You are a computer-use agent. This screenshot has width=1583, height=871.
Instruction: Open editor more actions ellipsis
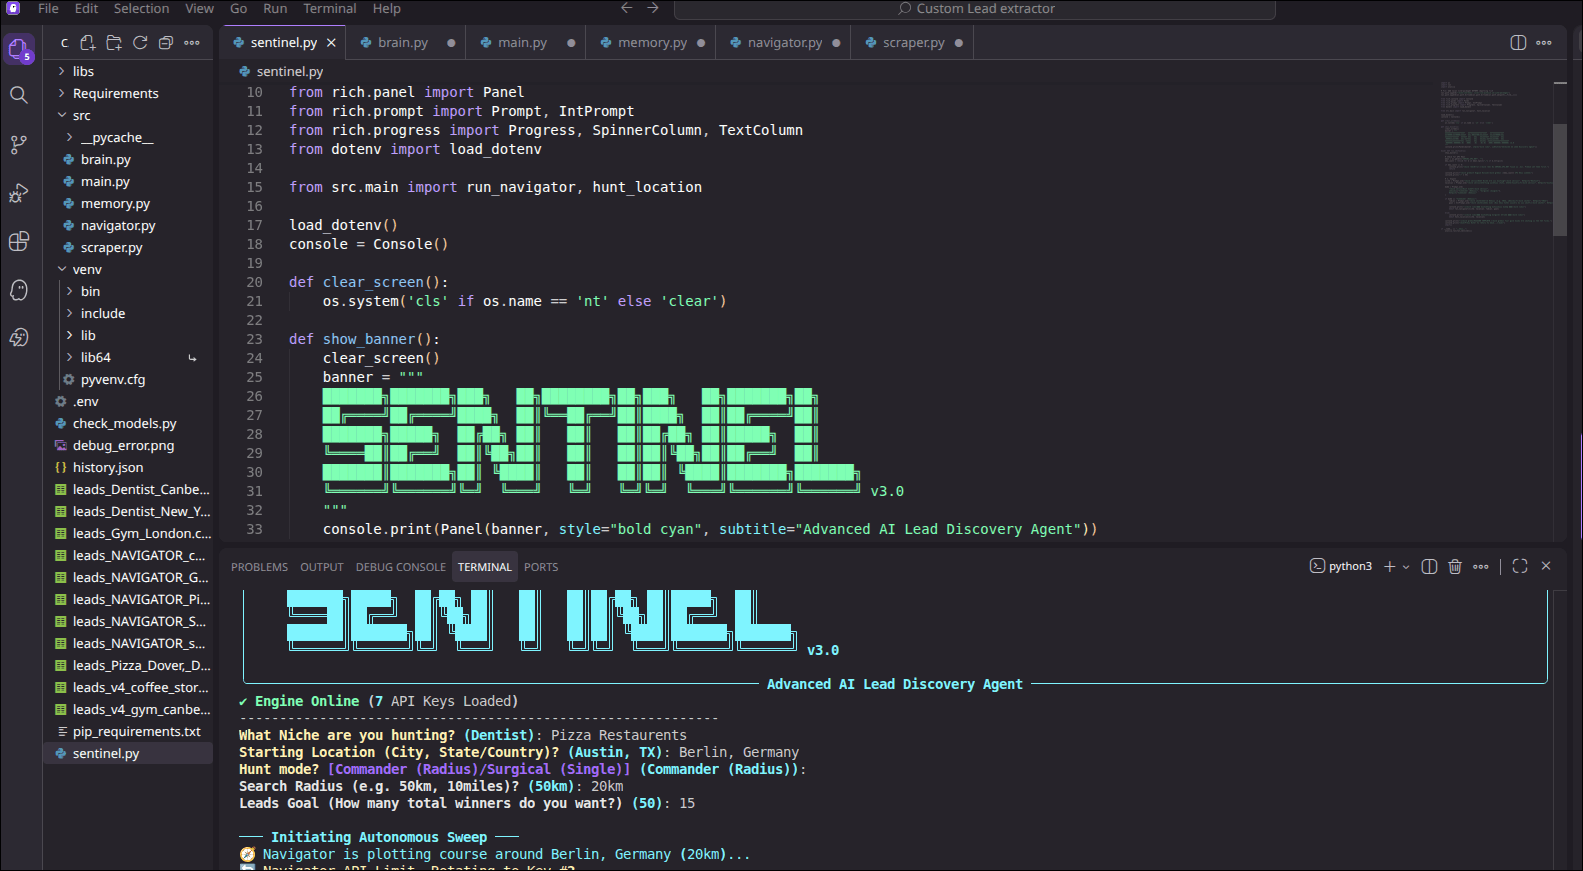pos(1544,43)
